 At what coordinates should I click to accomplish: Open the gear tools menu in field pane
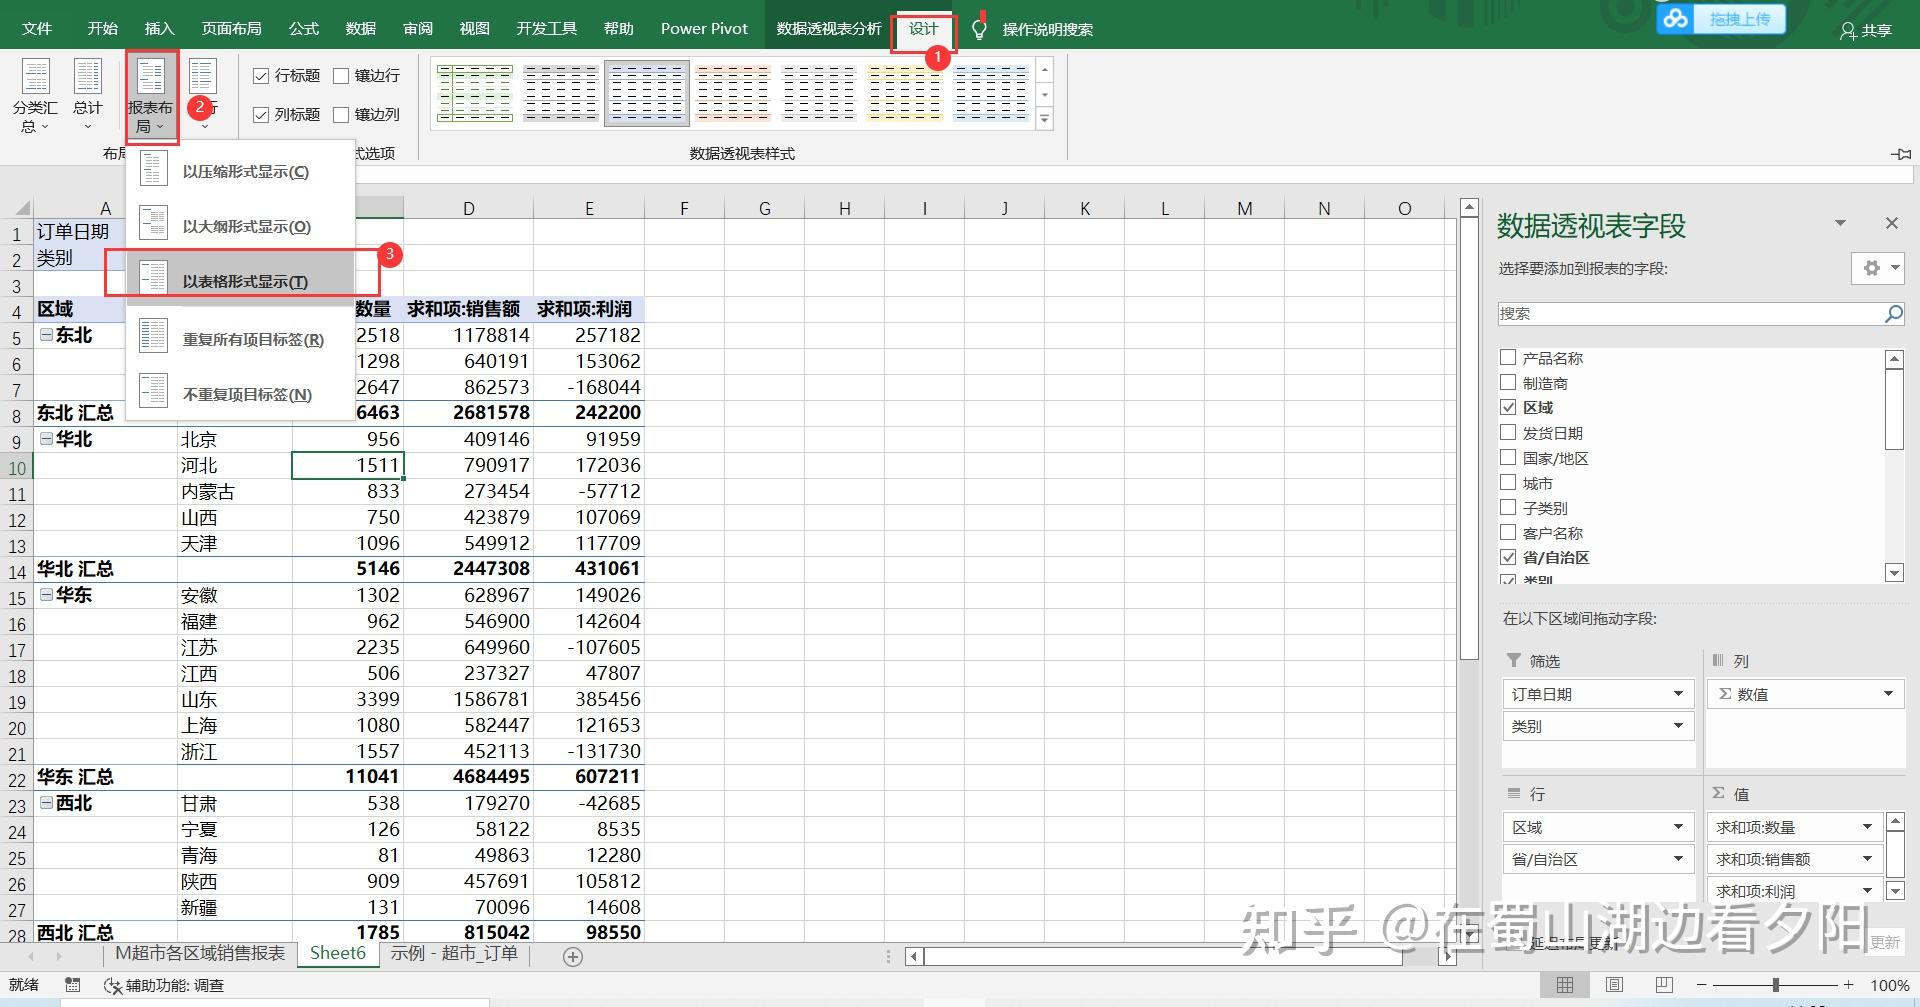1878,268
